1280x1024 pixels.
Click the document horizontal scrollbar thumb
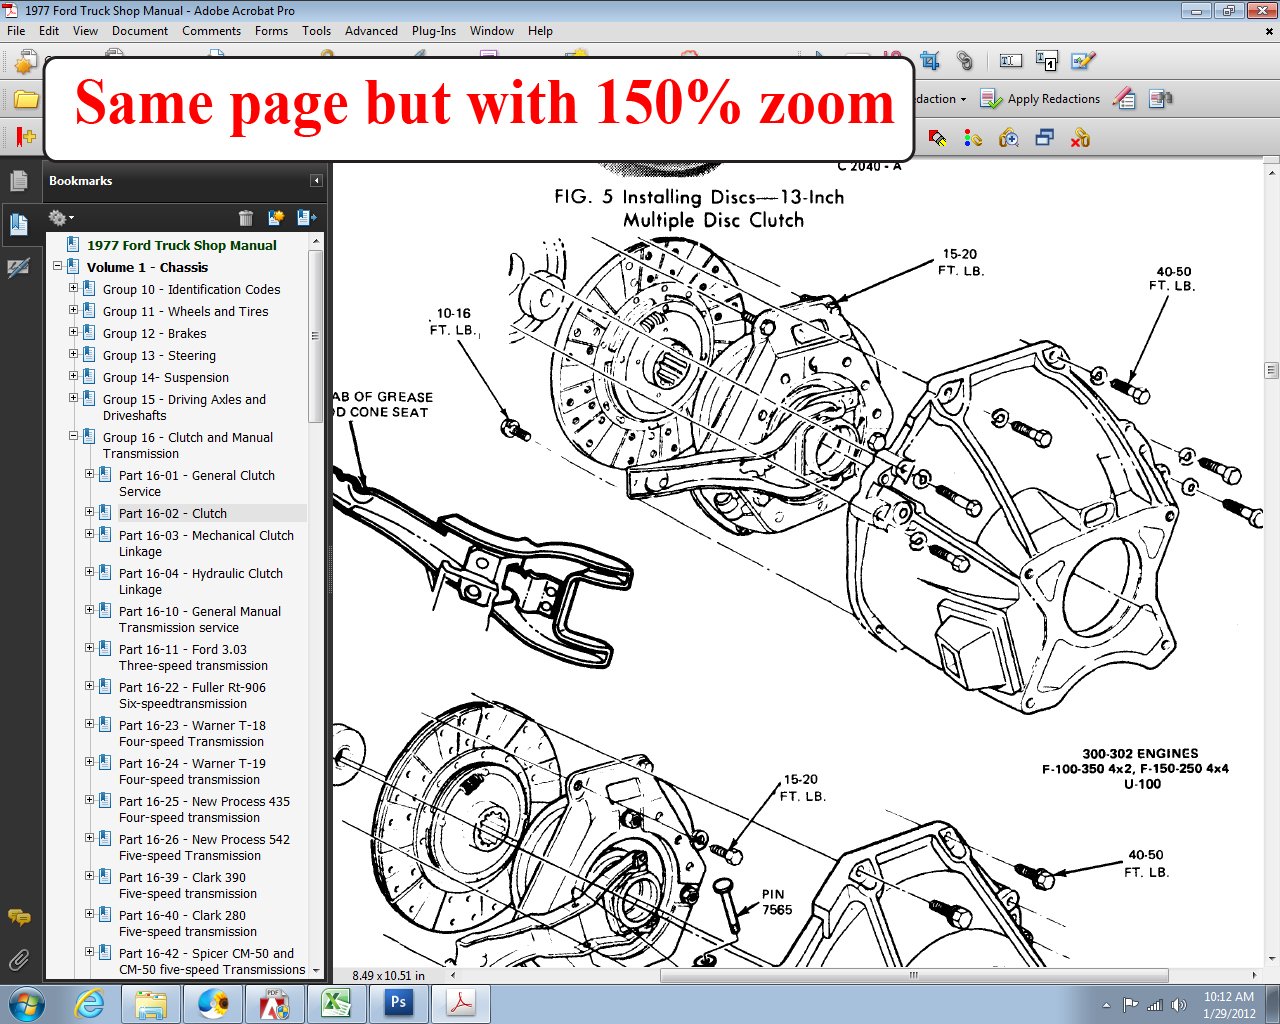[x=913, y=975]
